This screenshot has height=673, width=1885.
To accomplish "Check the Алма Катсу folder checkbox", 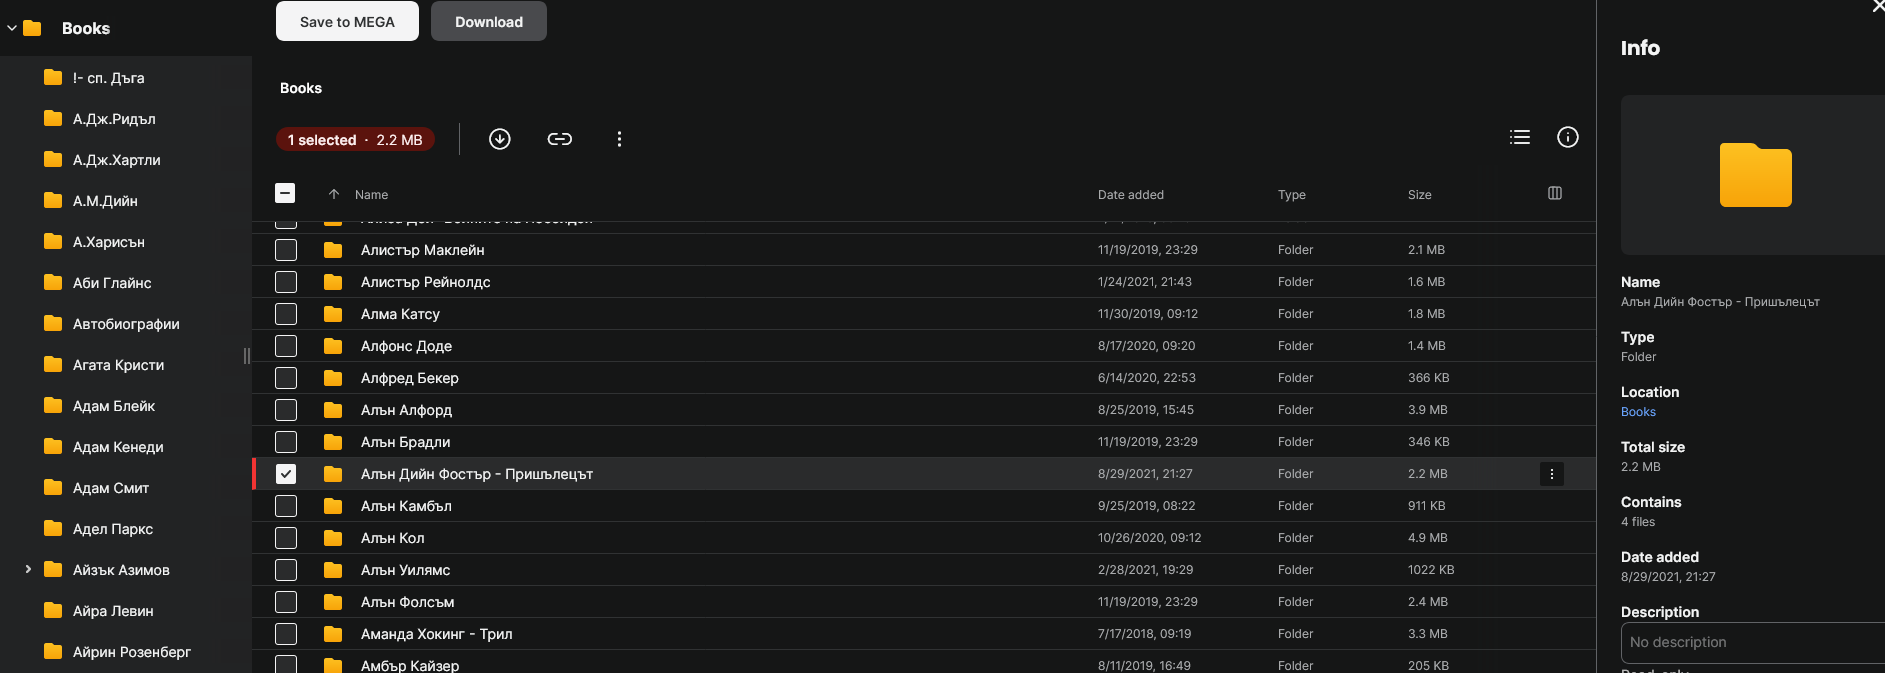I will tap(286, 314).
